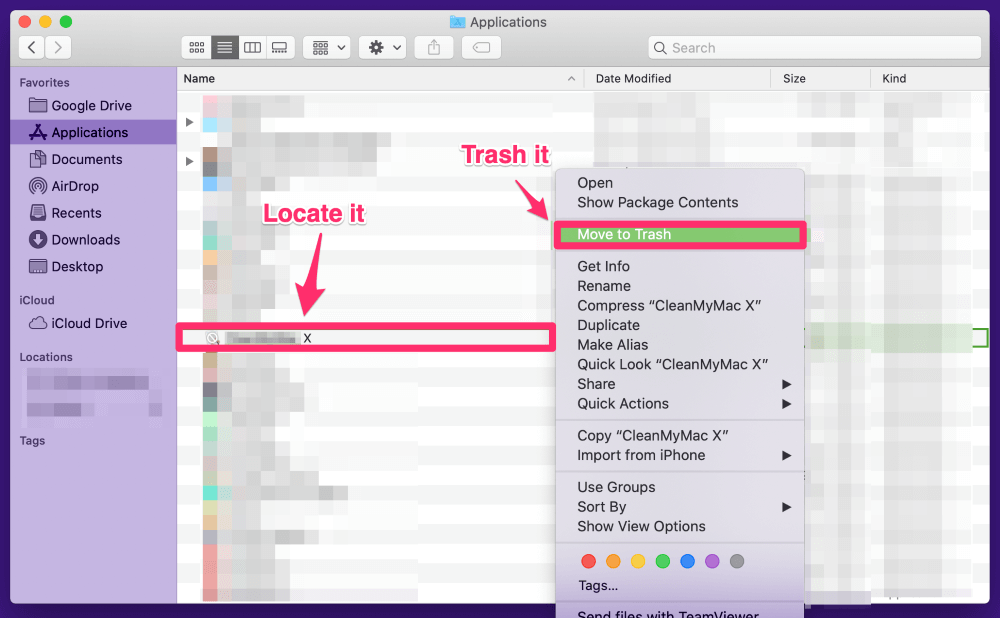Focus the Search field
Viewport: 1000px width, 618px height.
click(814, 48)
